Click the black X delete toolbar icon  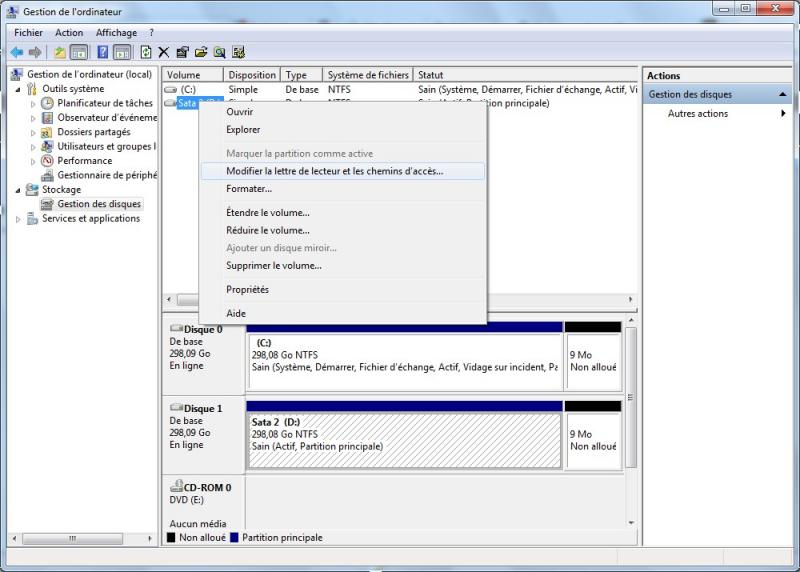pos(164,52)
